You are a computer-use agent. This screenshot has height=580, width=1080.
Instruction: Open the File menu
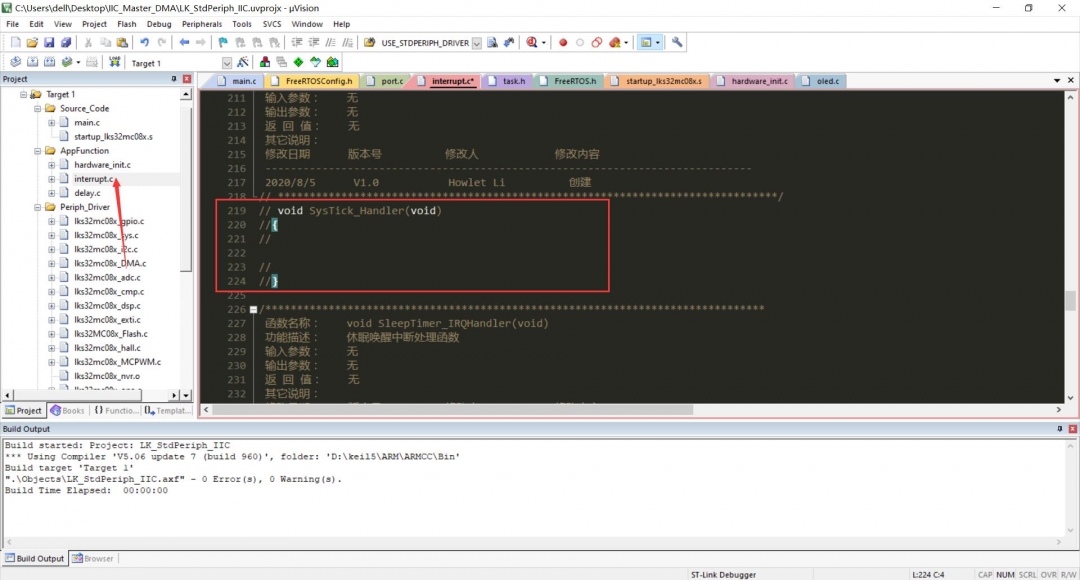tap(12, 24)
